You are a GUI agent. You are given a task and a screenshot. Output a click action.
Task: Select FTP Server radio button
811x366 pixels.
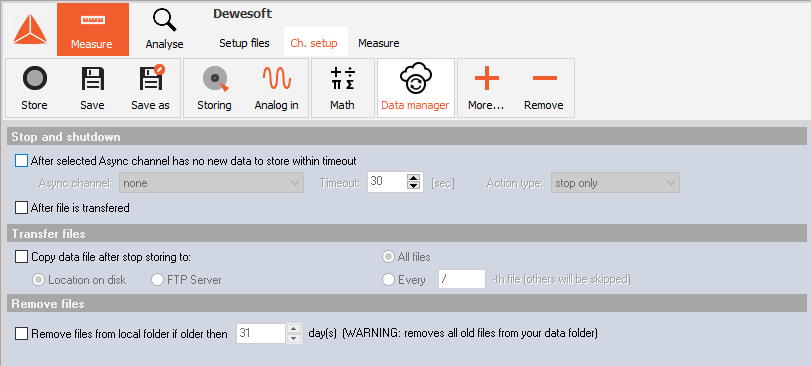(157, 280)
